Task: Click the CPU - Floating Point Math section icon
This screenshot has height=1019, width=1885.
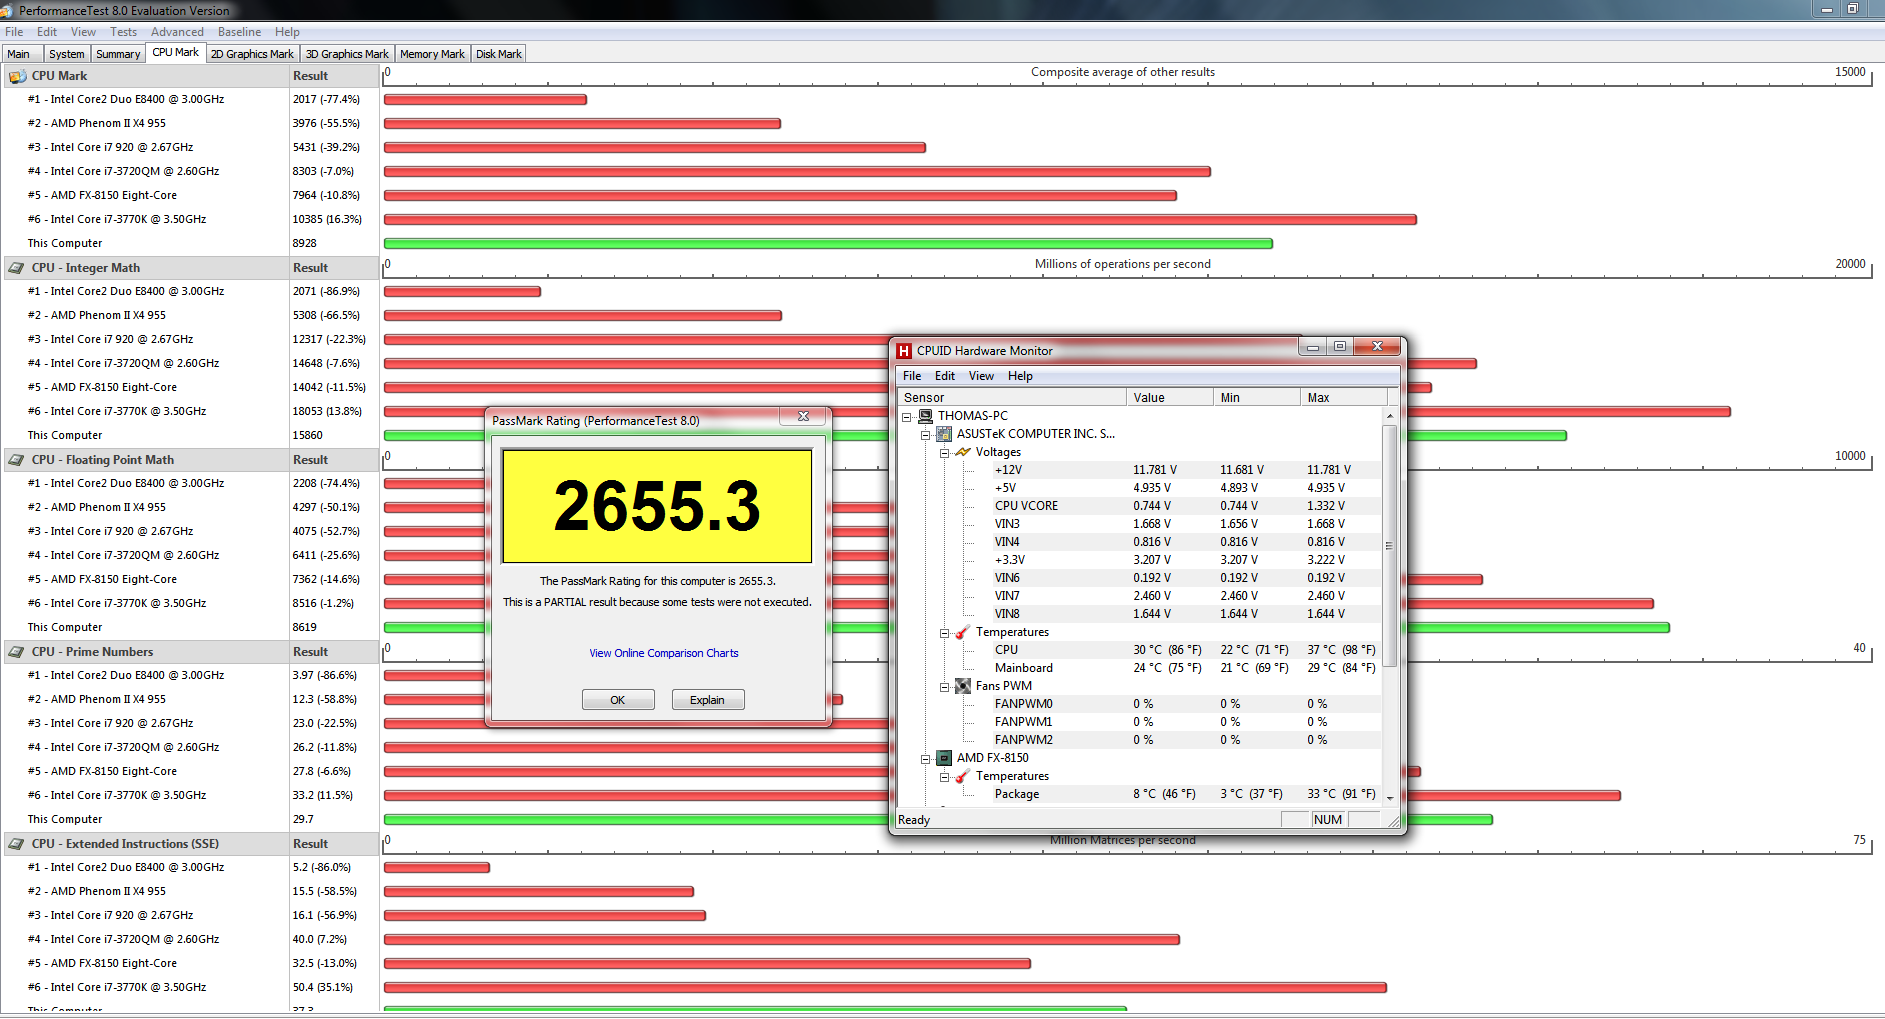Action: click(x=17, y=460)
